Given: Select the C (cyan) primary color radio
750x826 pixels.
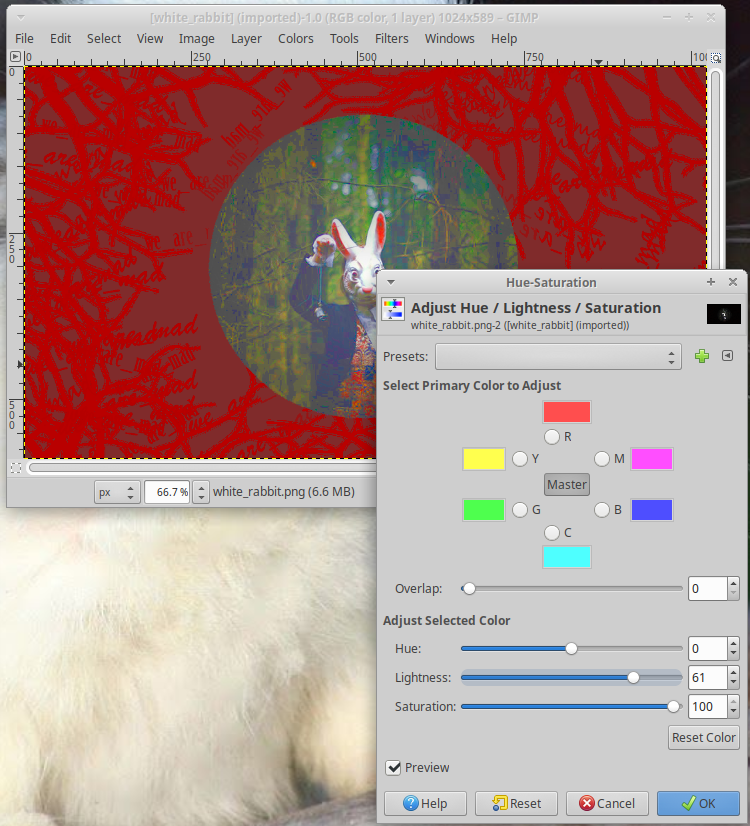Looking at the screenshot, I should coord(552,533).
